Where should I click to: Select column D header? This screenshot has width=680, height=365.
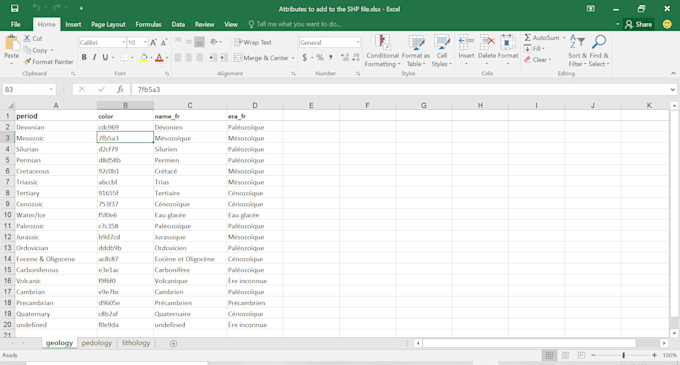pyautogui.click(x=255, y=105)
